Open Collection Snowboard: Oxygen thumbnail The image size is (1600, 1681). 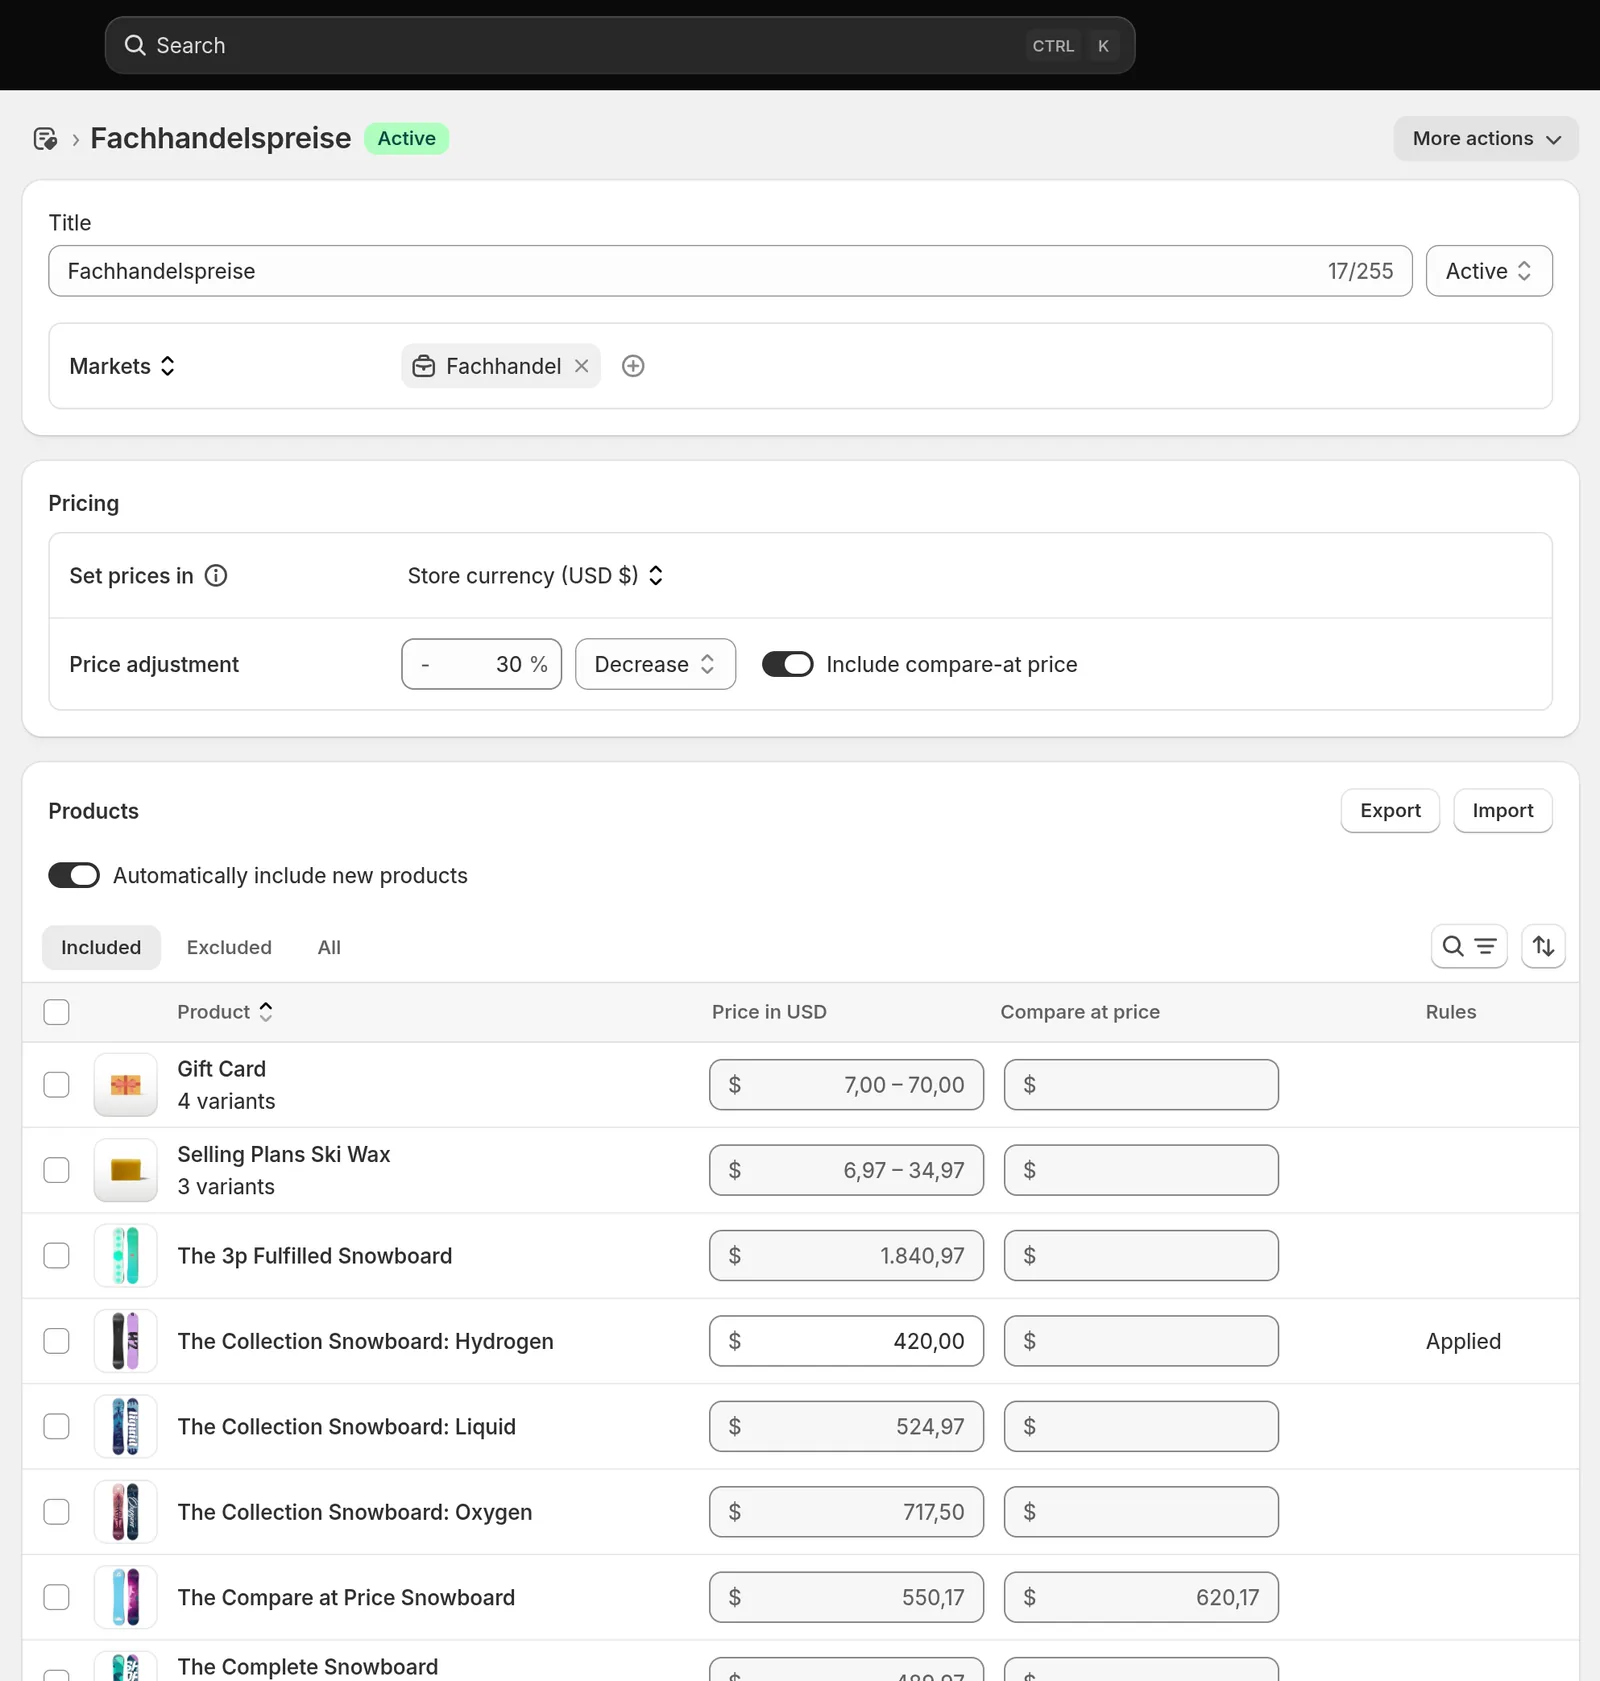(x=126, y=1512)
